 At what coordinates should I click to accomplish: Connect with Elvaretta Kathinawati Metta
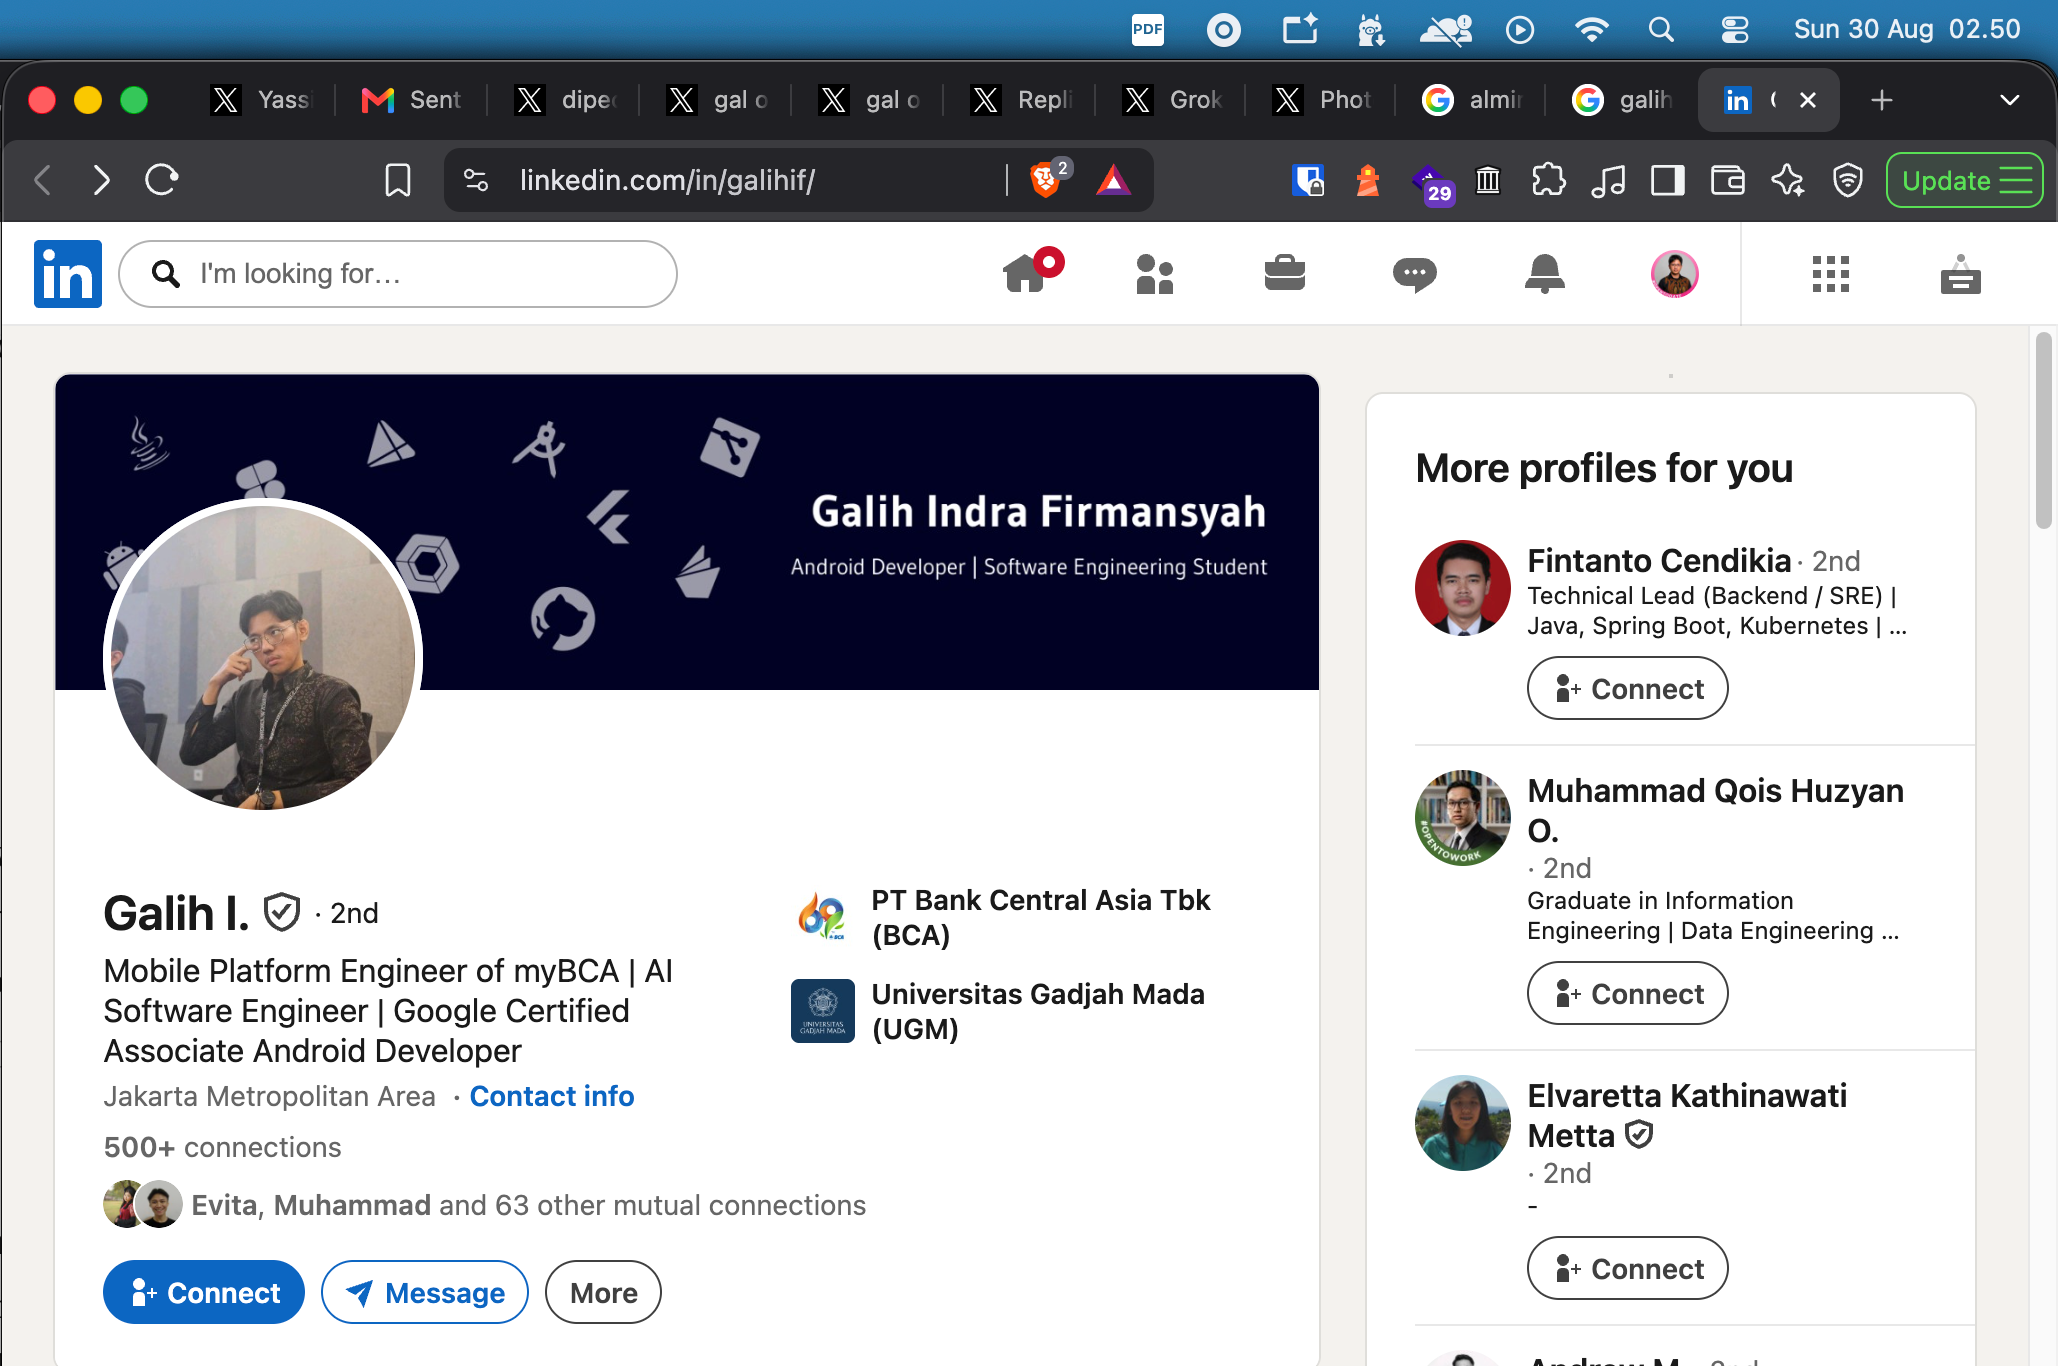coord(1627,1268)
